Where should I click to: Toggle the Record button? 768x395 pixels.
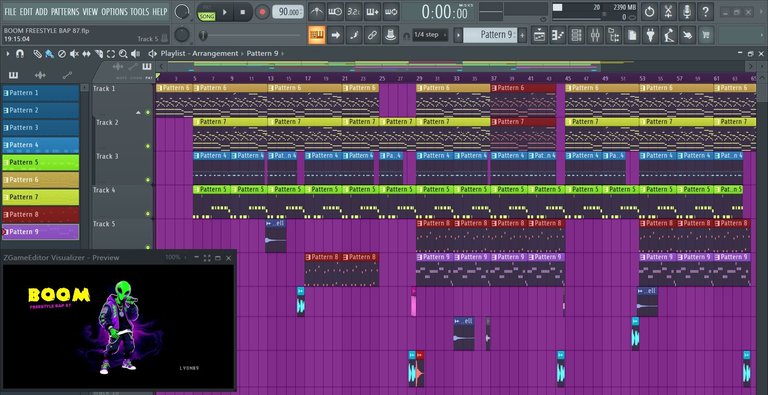(x=263, y=12)
